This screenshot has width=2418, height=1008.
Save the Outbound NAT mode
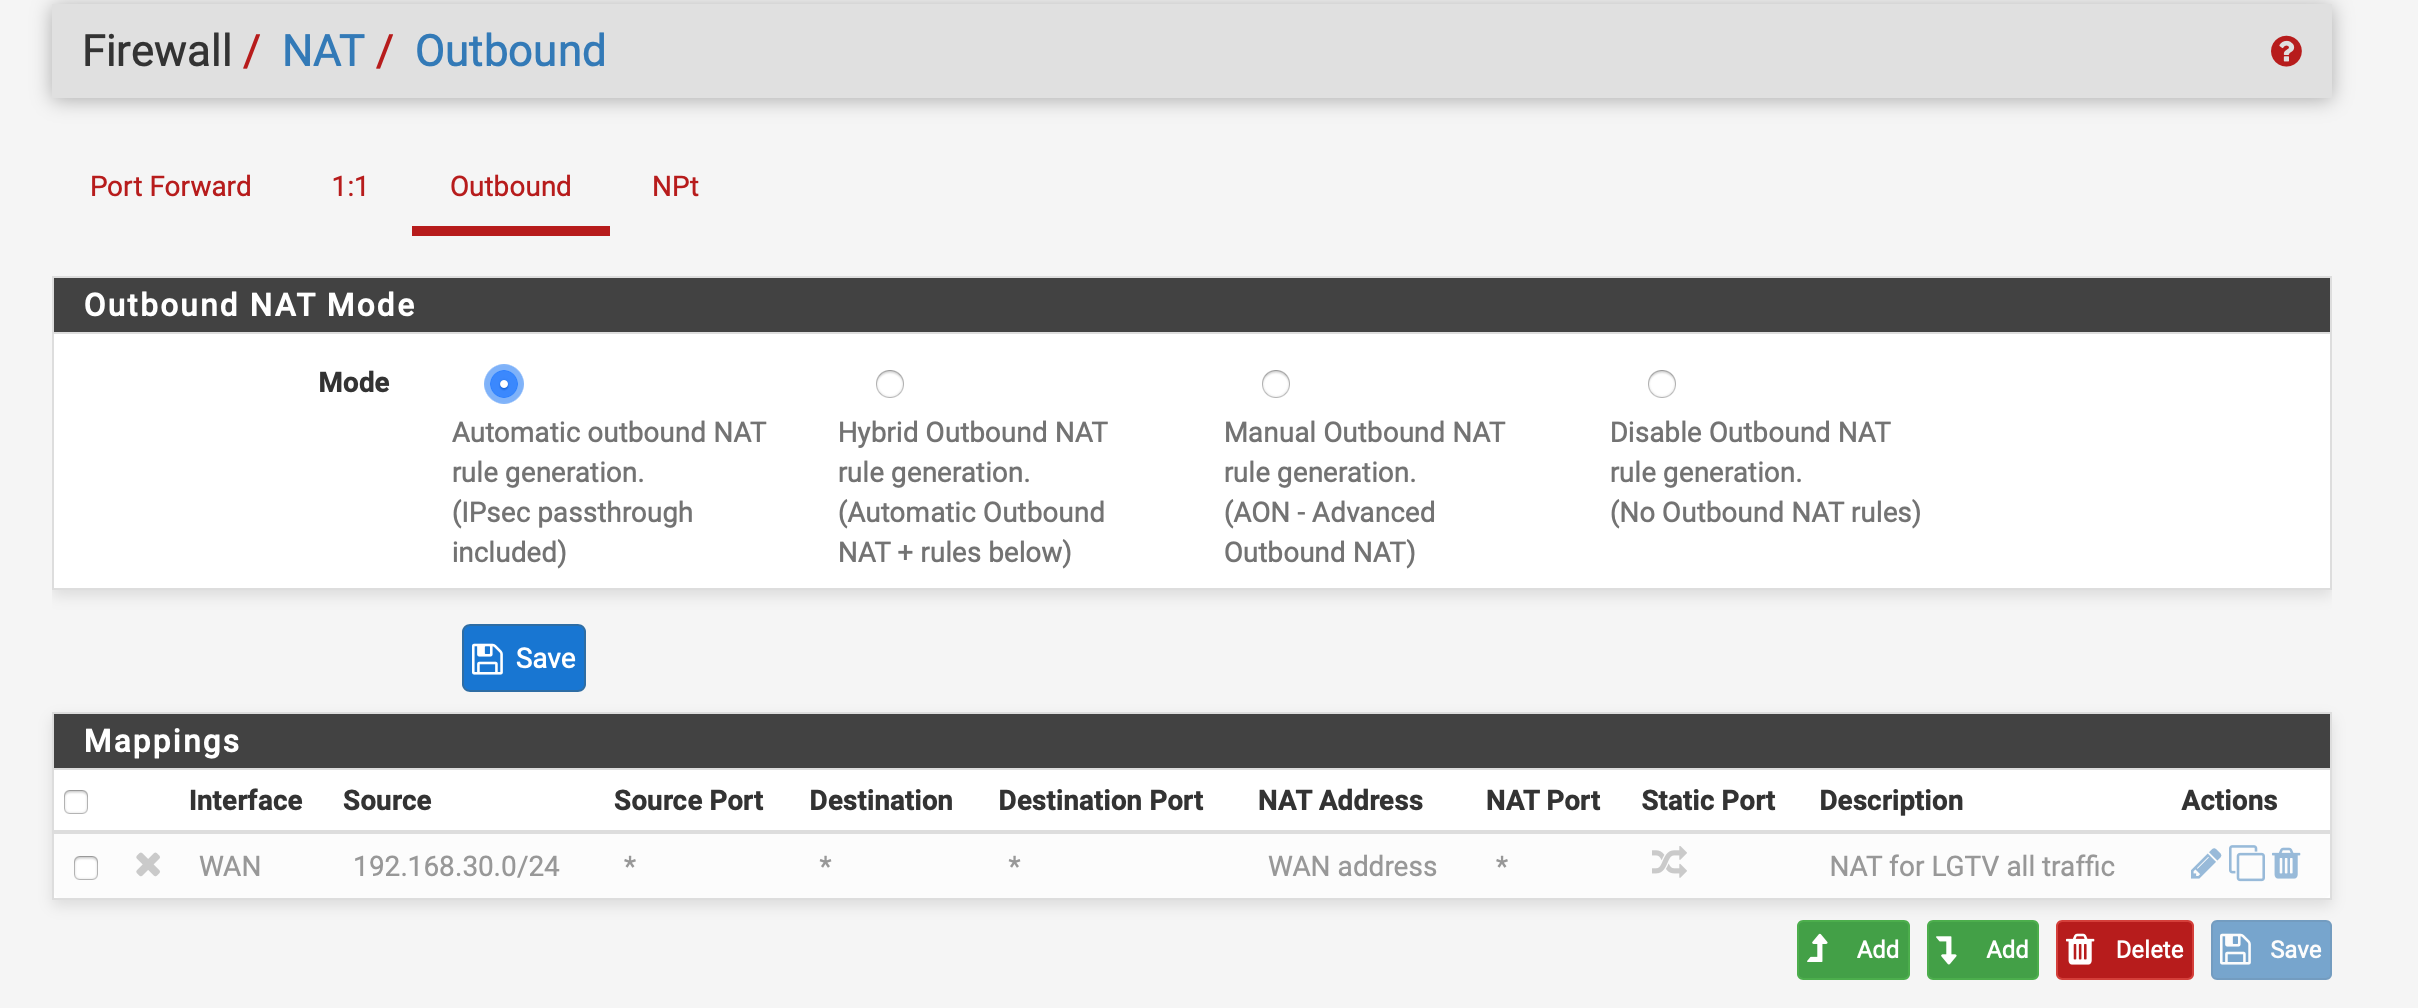524,658
